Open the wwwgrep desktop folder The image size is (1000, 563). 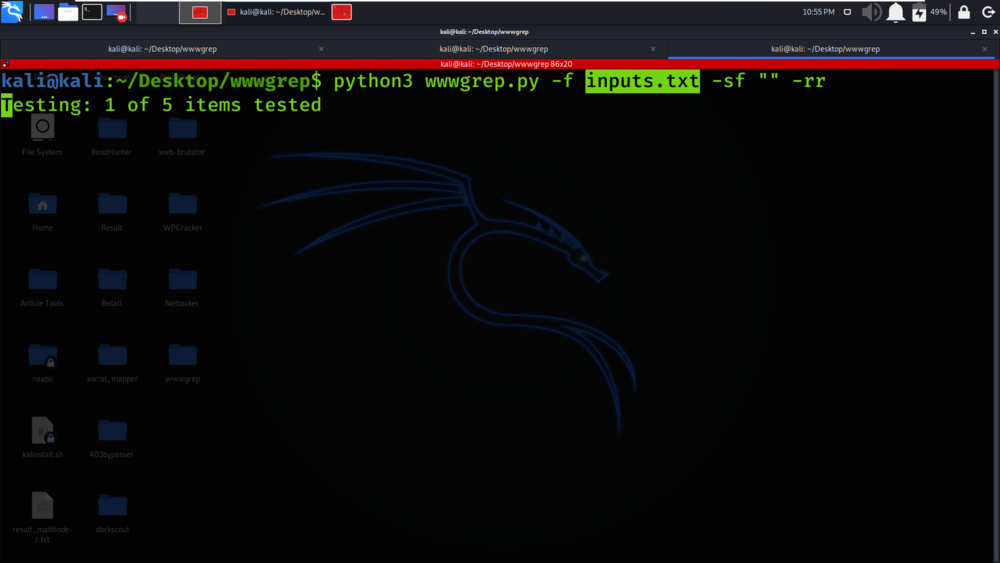click(x=182, y=362)
